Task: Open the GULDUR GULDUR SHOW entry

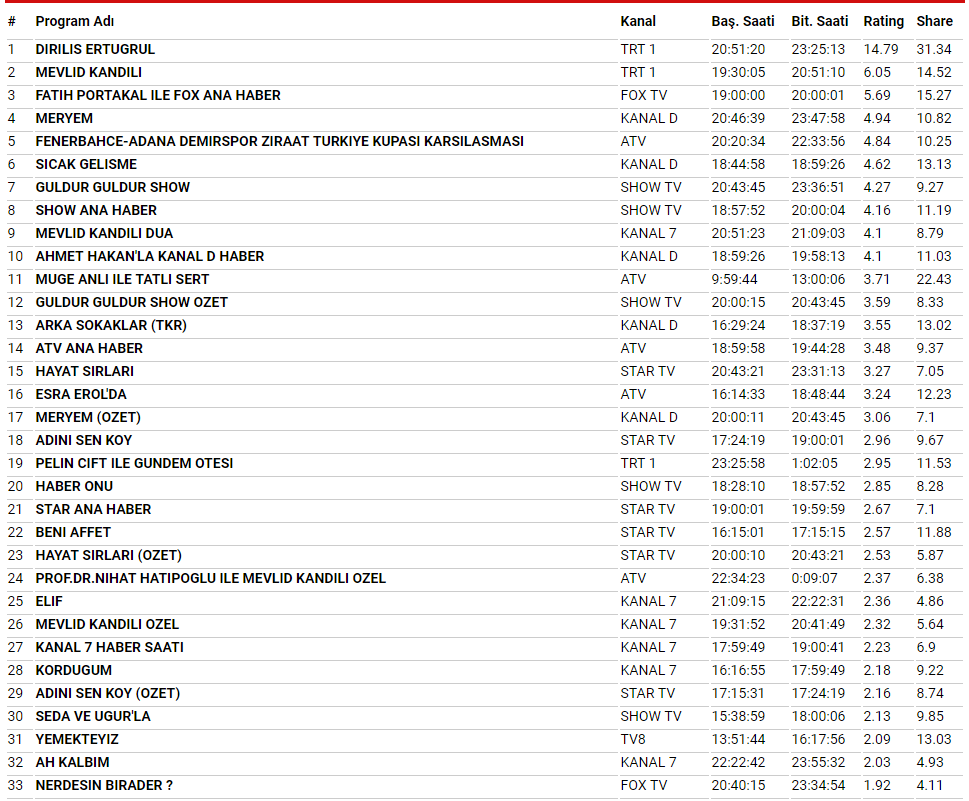Action: click(112, 187)
